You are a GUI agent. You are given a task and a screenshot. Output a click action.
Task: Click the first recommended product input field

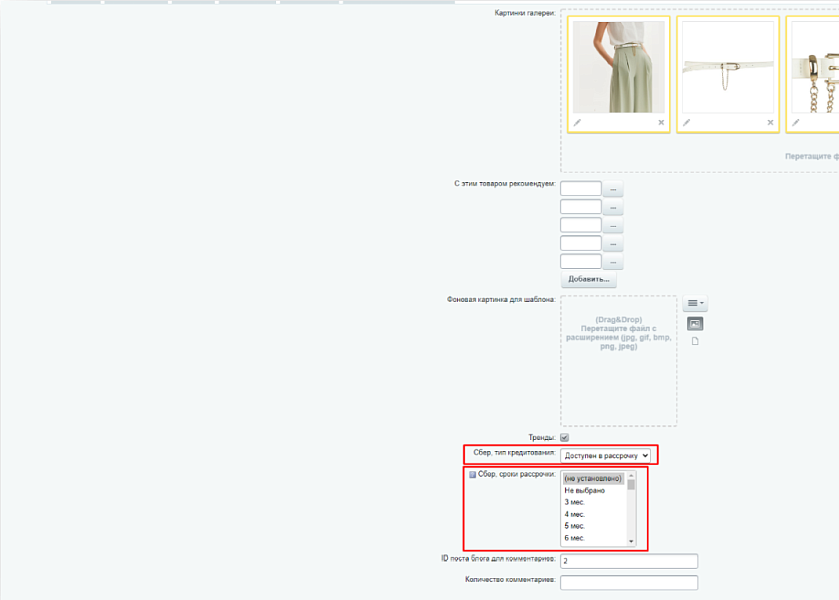click(581, 188)
